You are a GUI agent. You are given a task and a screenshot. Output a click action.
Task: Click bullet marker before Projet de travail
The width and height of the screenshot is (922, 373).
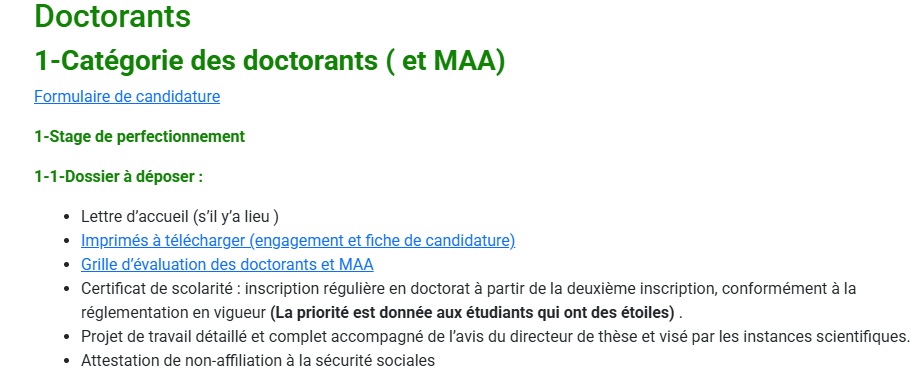(68, 338)
